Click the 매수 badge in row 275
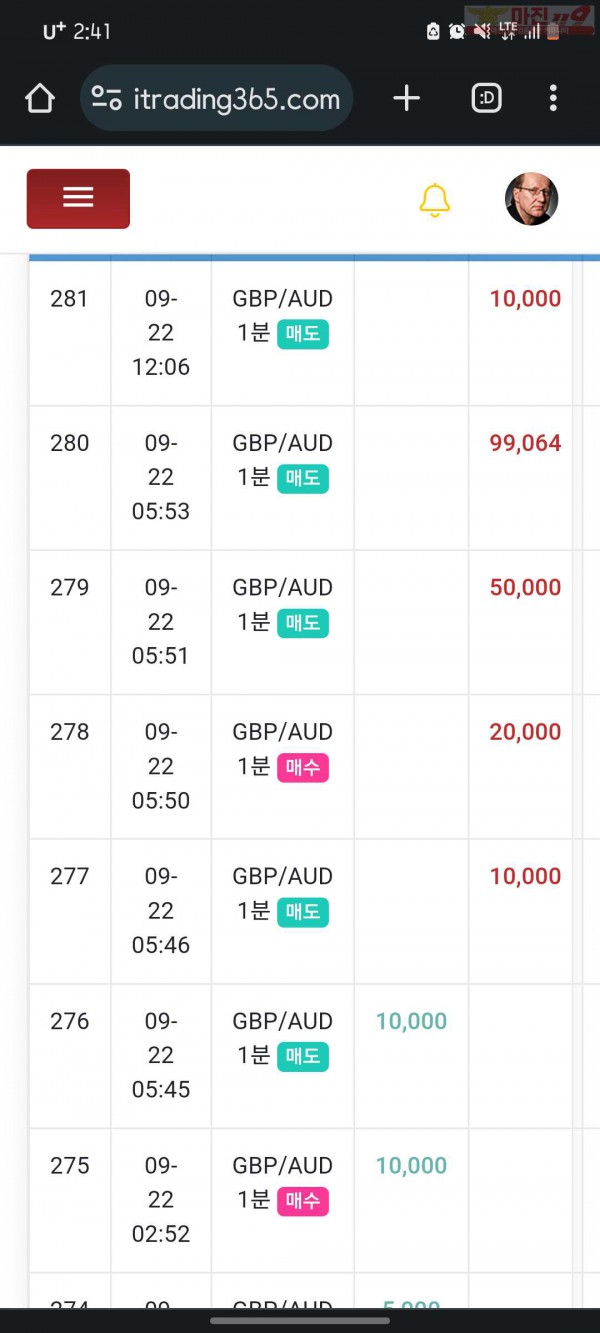 click(x=303, y=1201)
